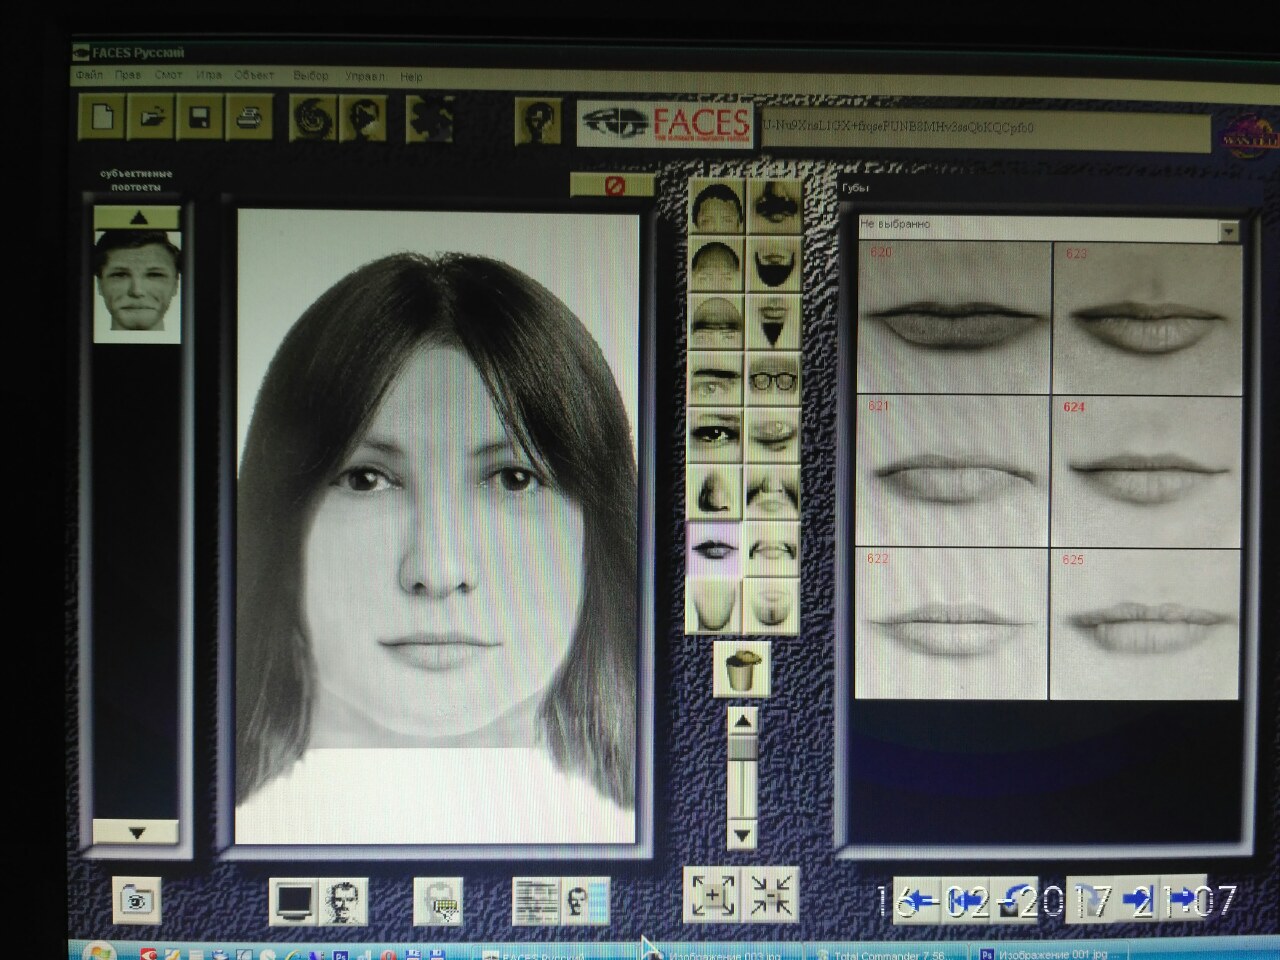Viewport: 1280px width, 960px height.
Task: Click the New file toolbar icon
Action: coord(102,118)
